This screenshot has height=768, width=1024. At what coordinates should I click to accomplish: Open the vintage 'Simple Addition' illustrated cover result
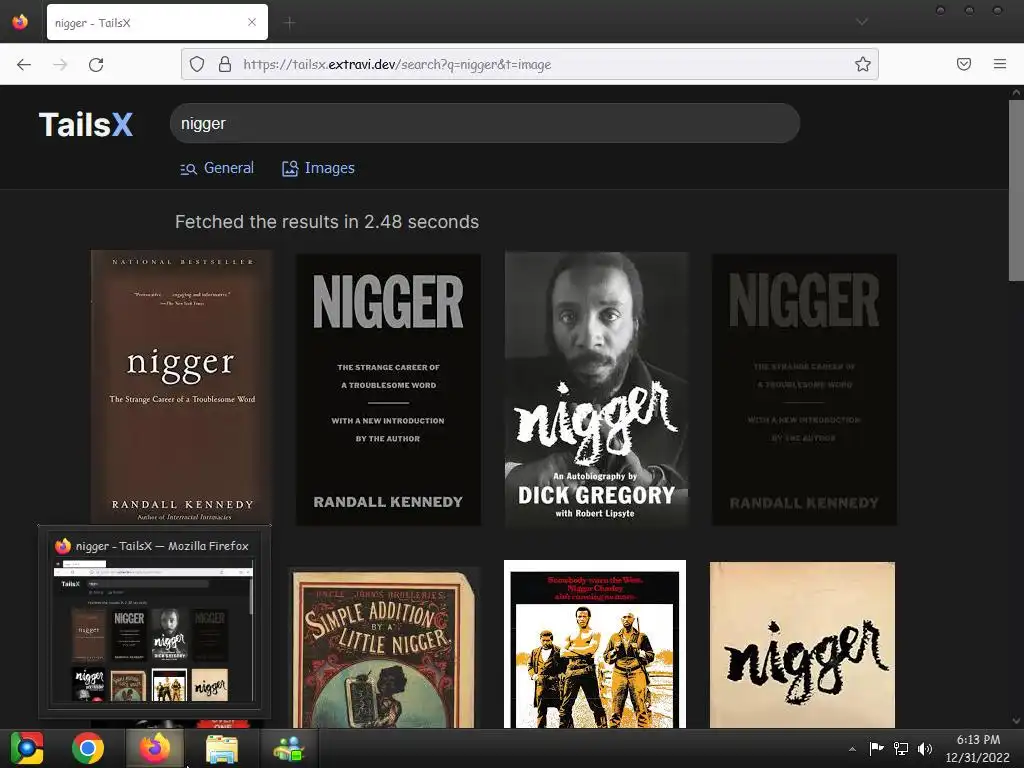coord(383,648)
